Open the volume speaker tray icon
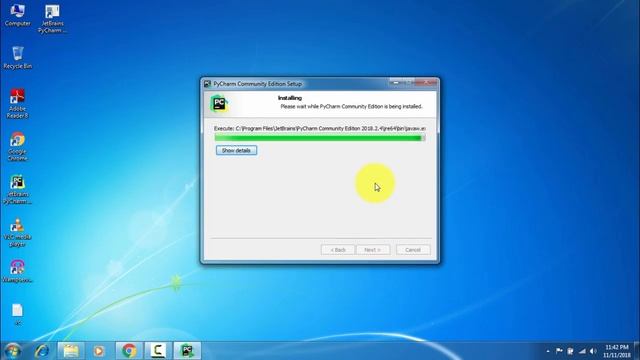 593,351
